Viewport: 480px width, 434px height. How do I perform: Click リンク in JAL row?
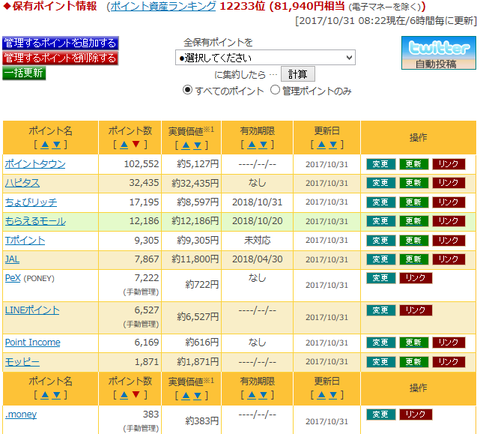tap(449, 259)
